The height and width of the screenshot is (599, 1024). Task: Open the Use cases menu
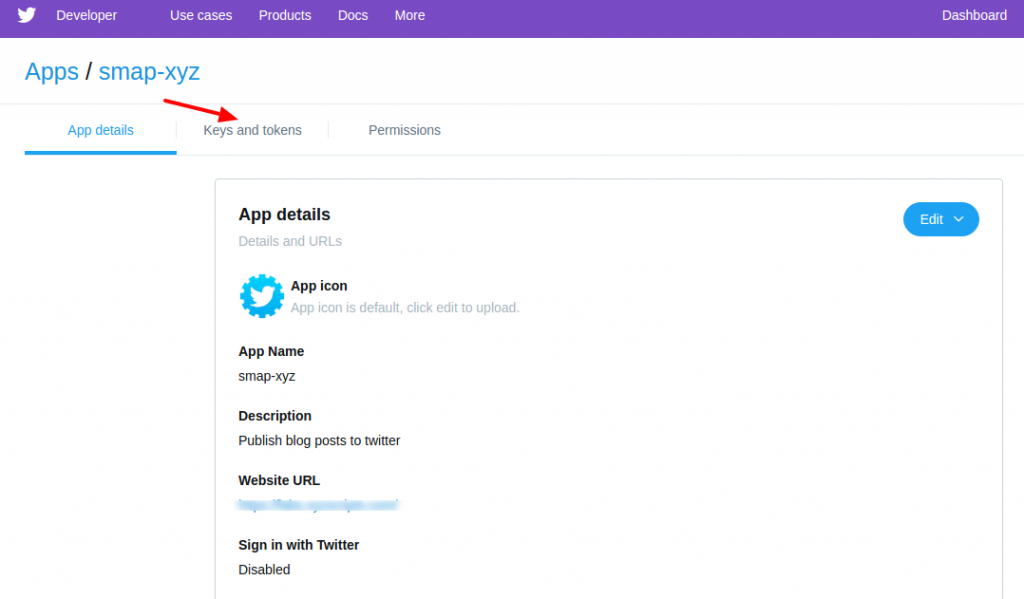pos(200,15)
